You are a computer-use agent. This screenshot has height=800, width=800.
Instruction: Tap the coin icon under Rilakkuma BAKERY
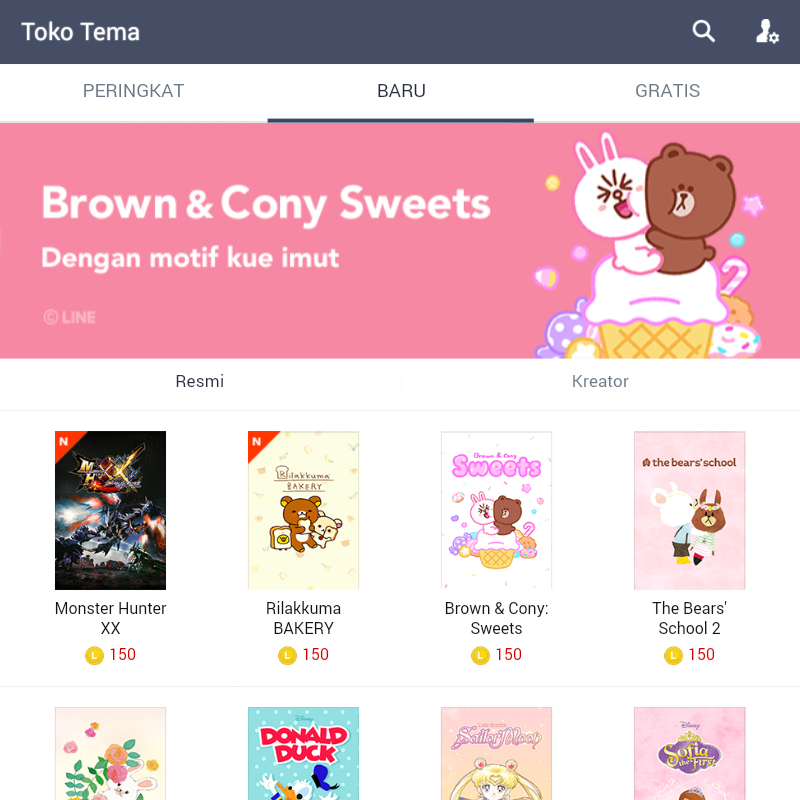click(x=287, y=655)
